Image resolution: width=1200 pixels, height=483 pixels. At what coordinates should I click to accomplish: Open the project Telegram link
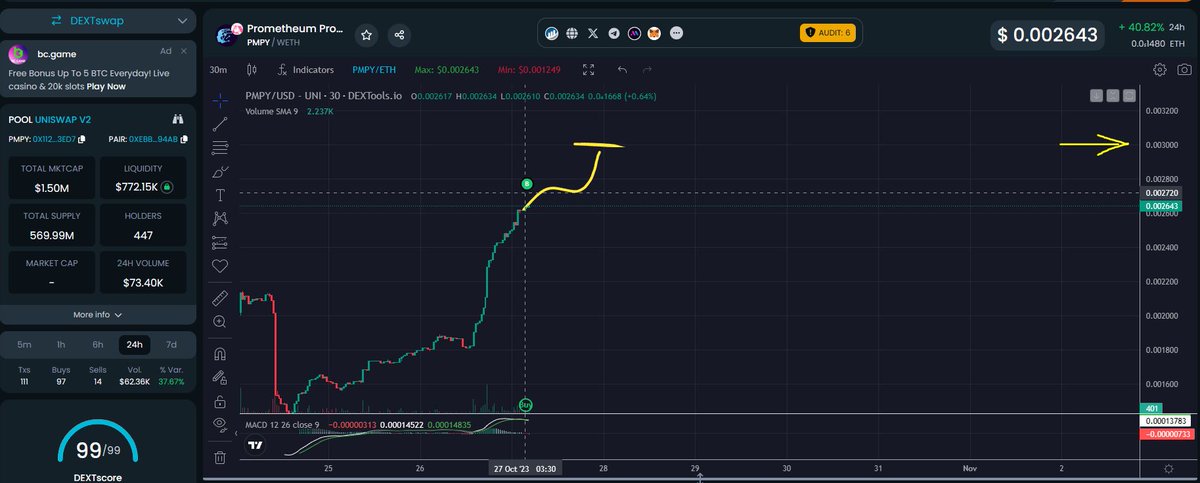point(614,33)
